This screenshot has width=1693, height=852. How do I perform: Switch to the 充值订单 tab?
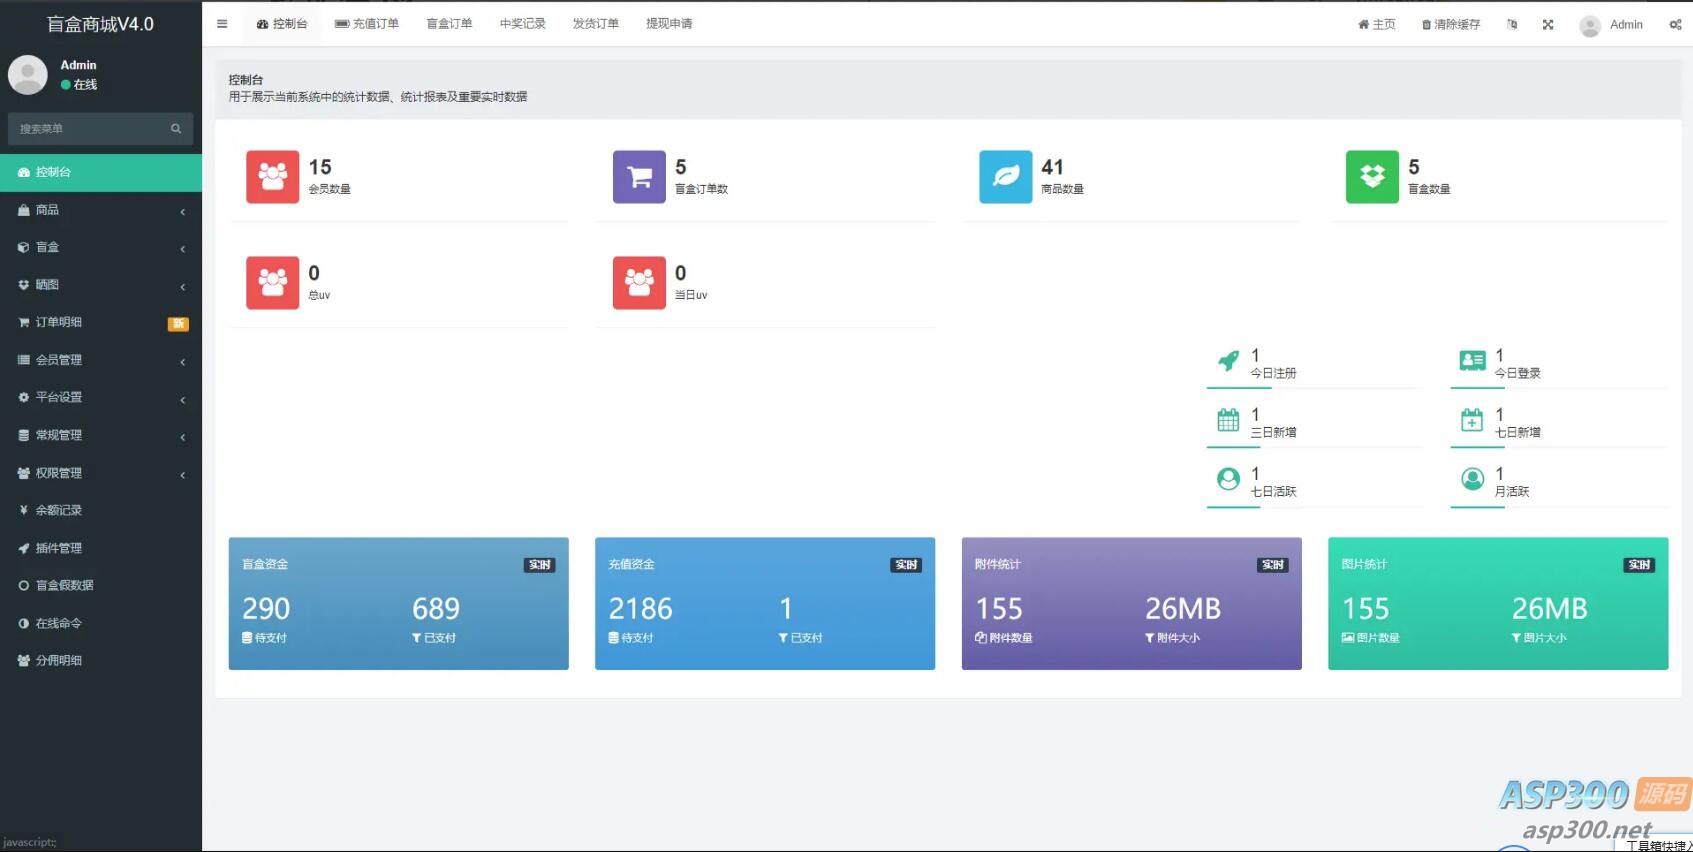(x=367, y=24)
